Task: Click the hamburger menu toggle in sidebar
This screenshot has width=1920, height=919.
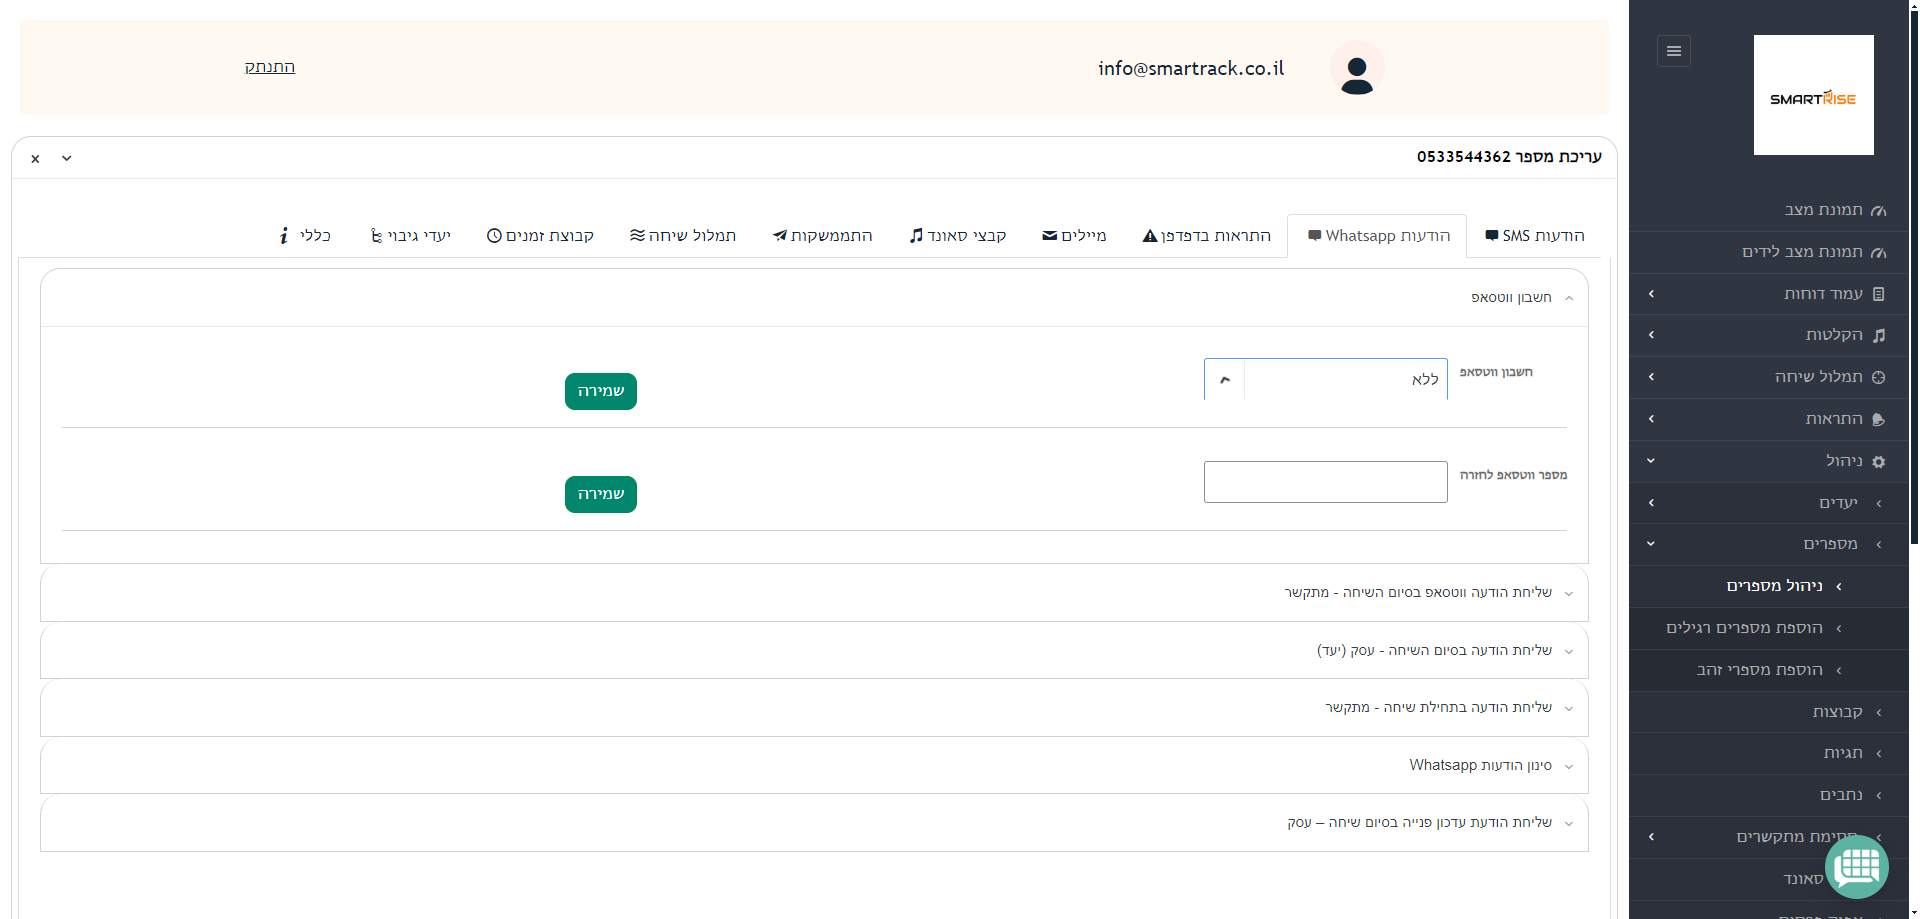Action: point(1673,51)
